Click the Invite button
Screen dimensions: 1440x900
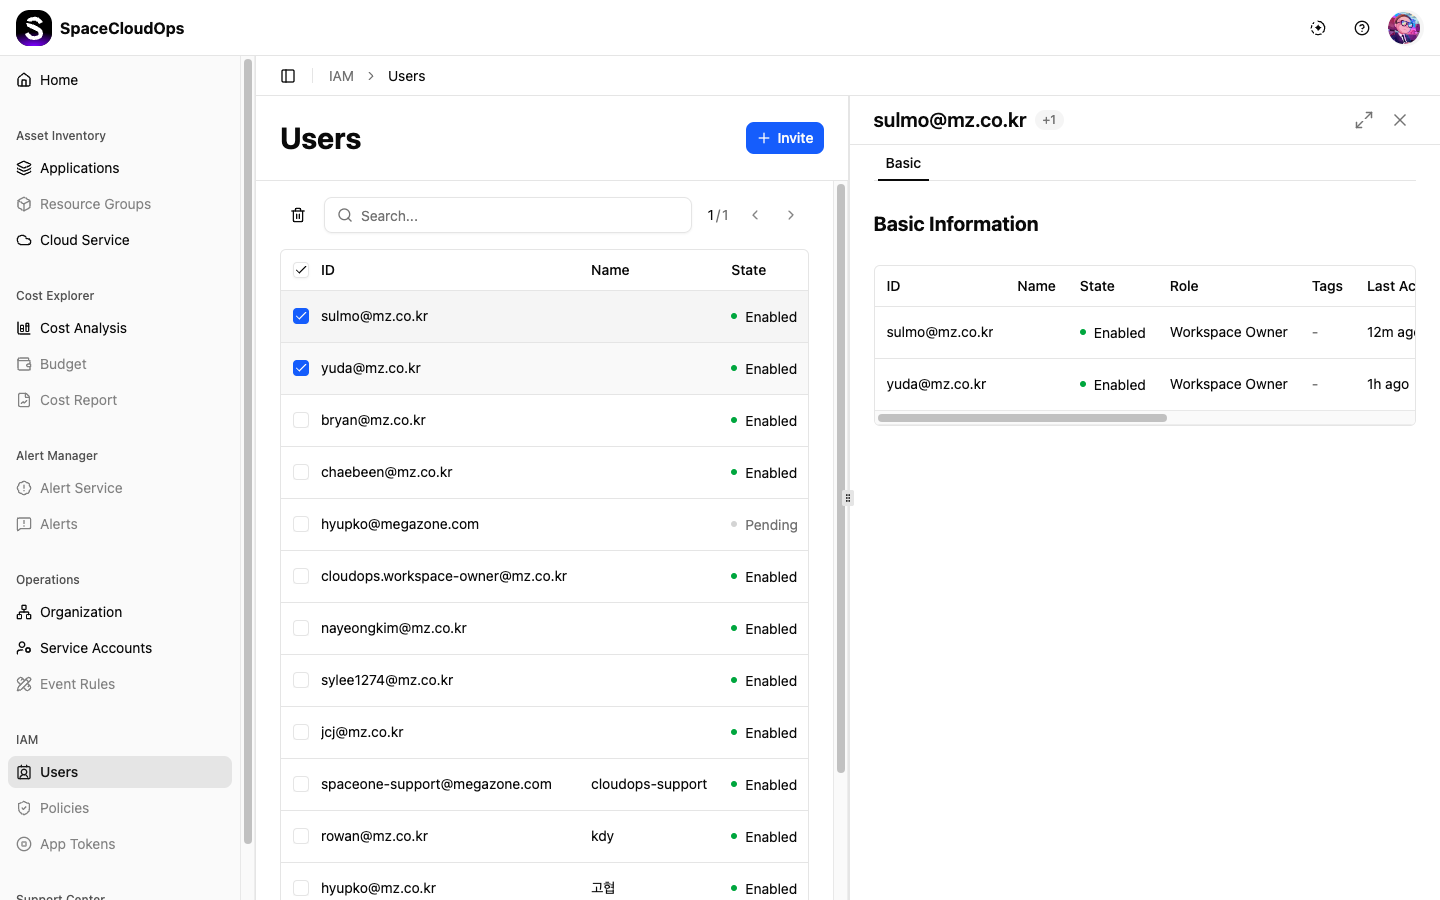point(785,138)
